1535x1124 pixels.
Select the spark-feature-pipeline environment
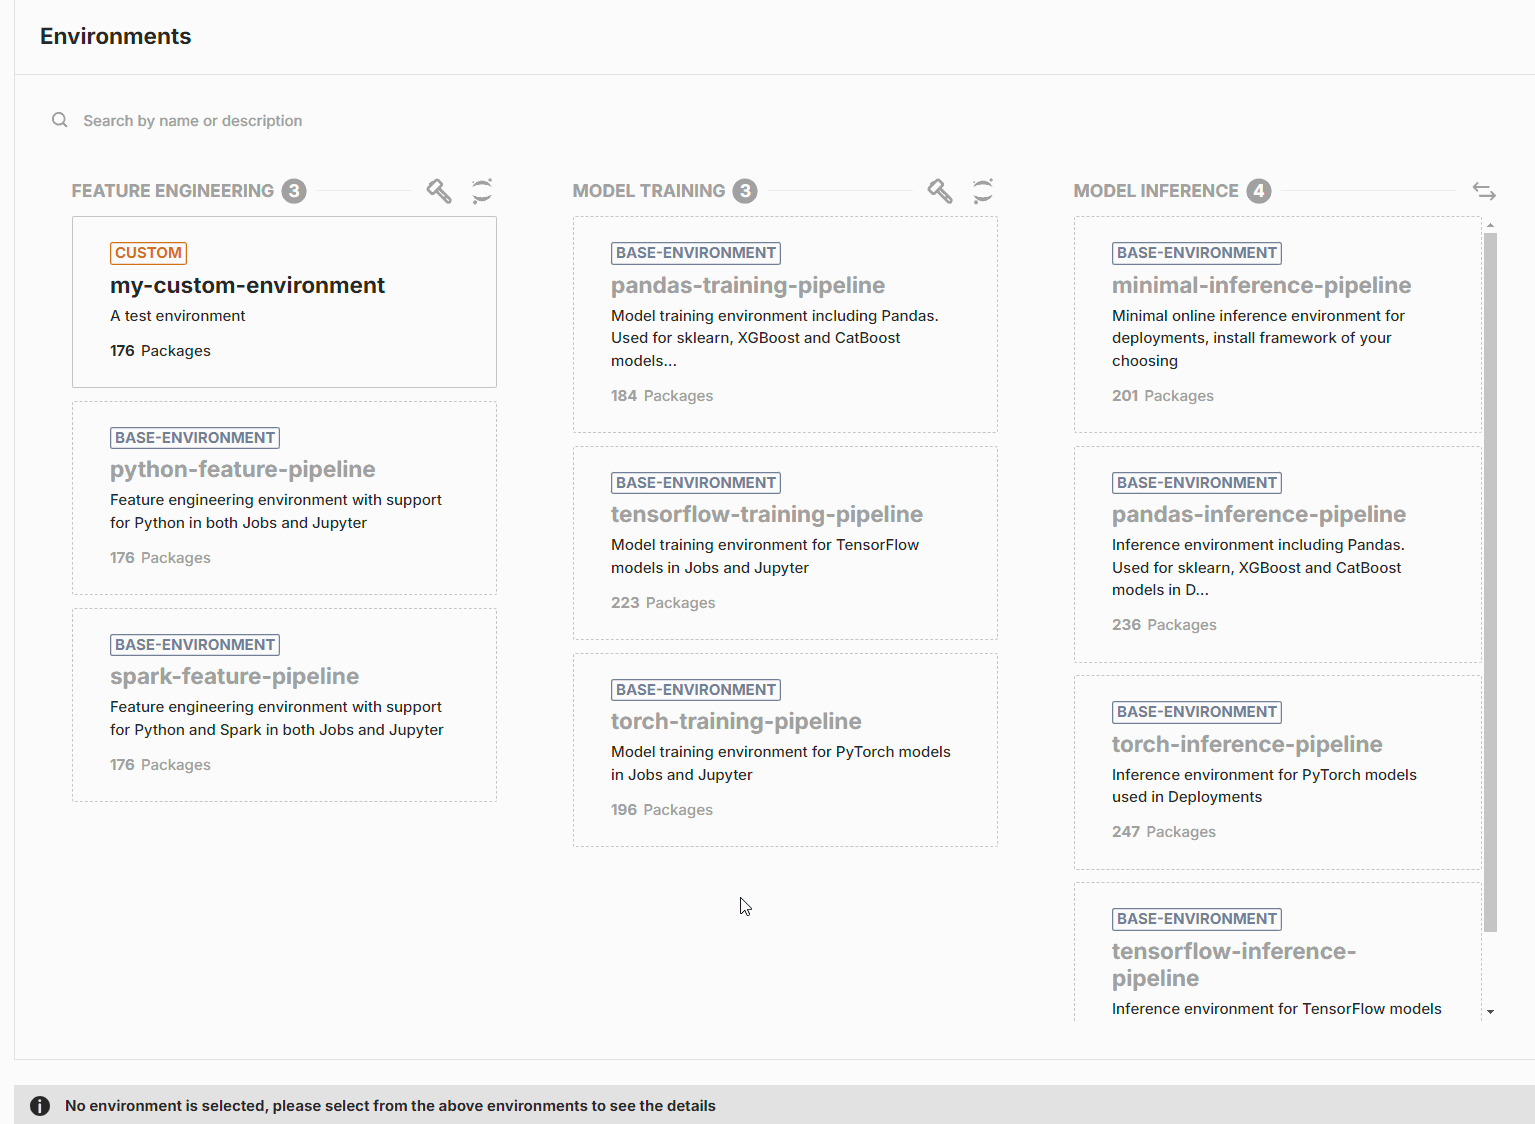click(x=284, y=704)
